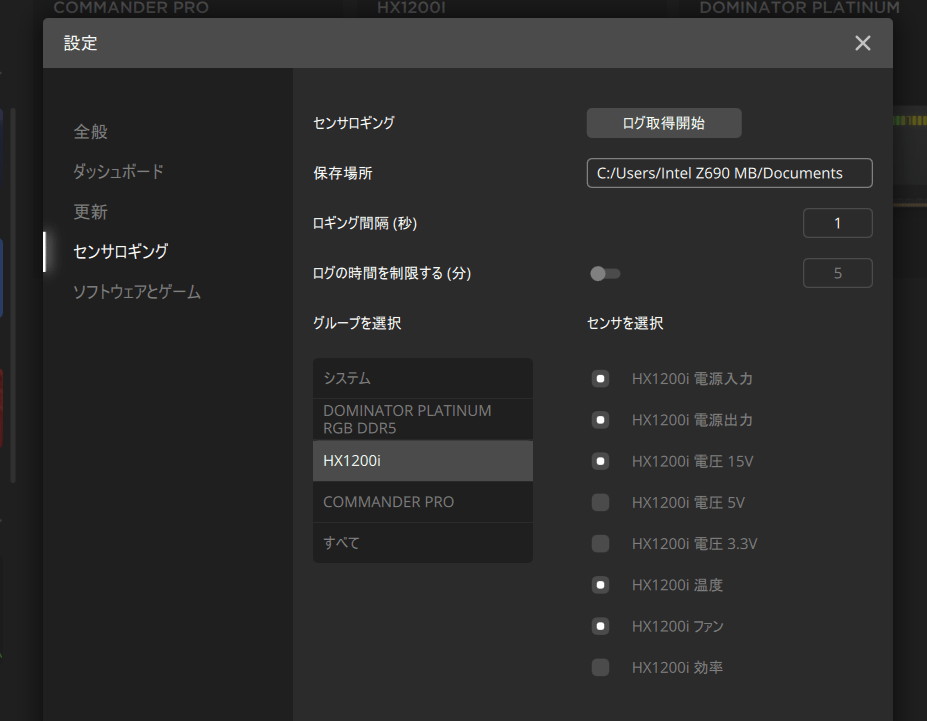Close the settings dialog with the X

pos(862,43)
